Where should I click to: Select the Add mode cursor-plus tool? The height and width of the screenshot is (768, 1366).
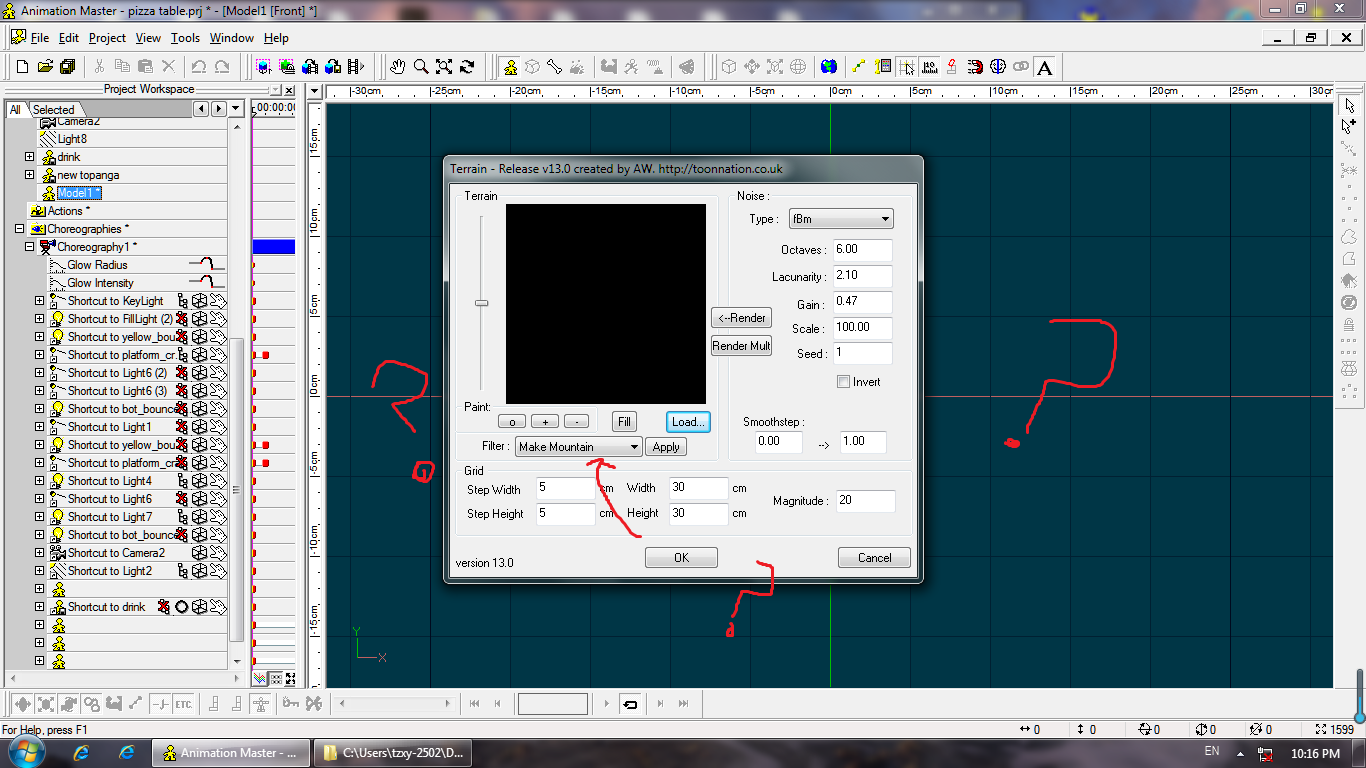pos(1349,126)
